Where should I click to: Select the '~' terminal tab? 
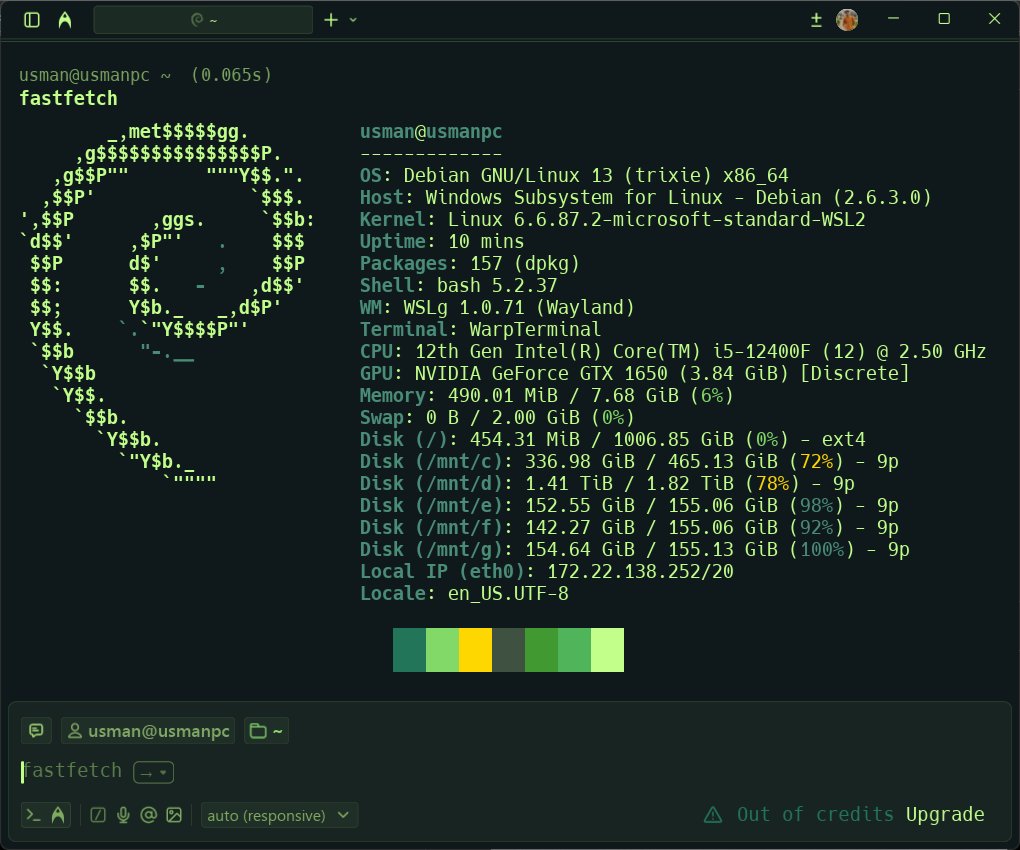(x=204, y=20)
